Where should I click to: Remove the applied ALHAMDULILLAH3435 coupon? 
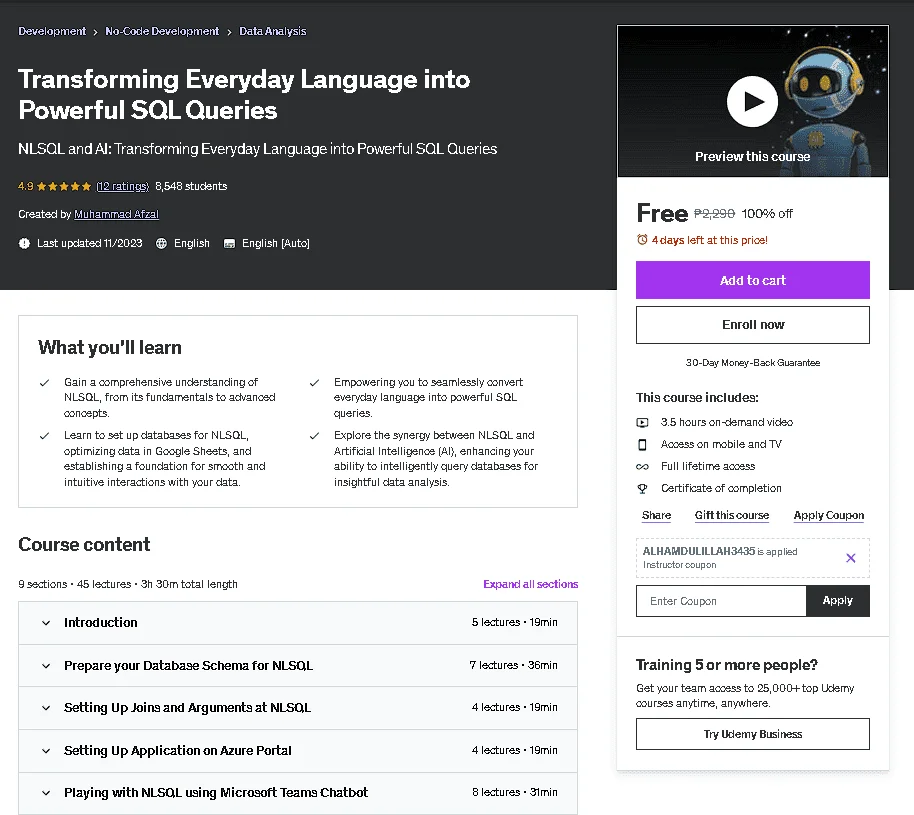(850, 558)
